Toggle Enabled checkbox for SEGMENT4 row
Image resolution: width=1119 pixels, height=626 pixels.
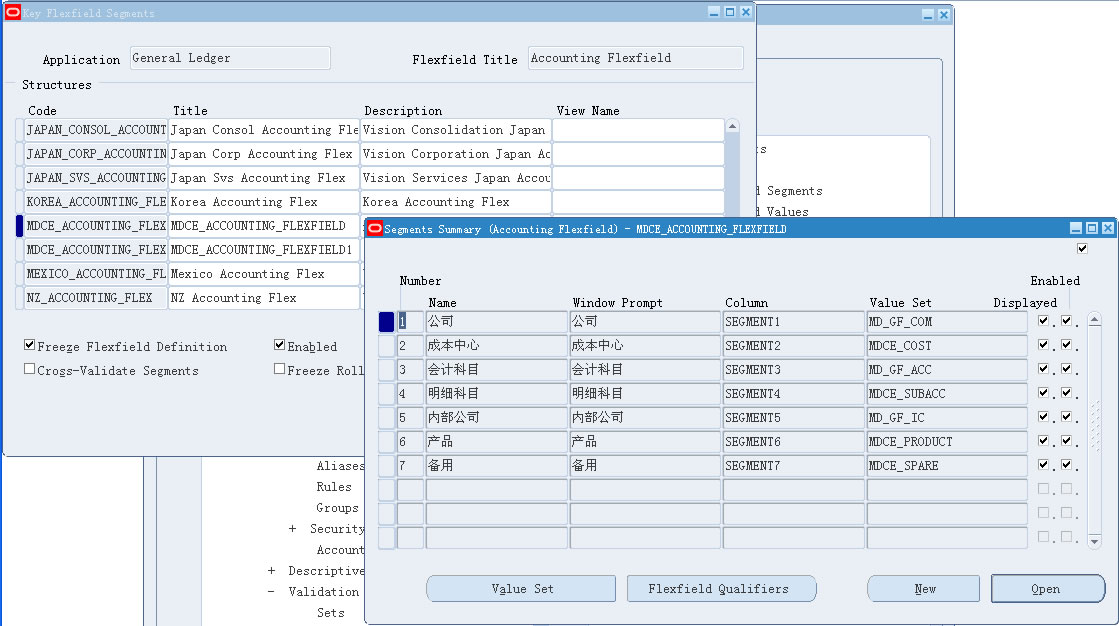pyautogui.click(x=1067, y=393)
